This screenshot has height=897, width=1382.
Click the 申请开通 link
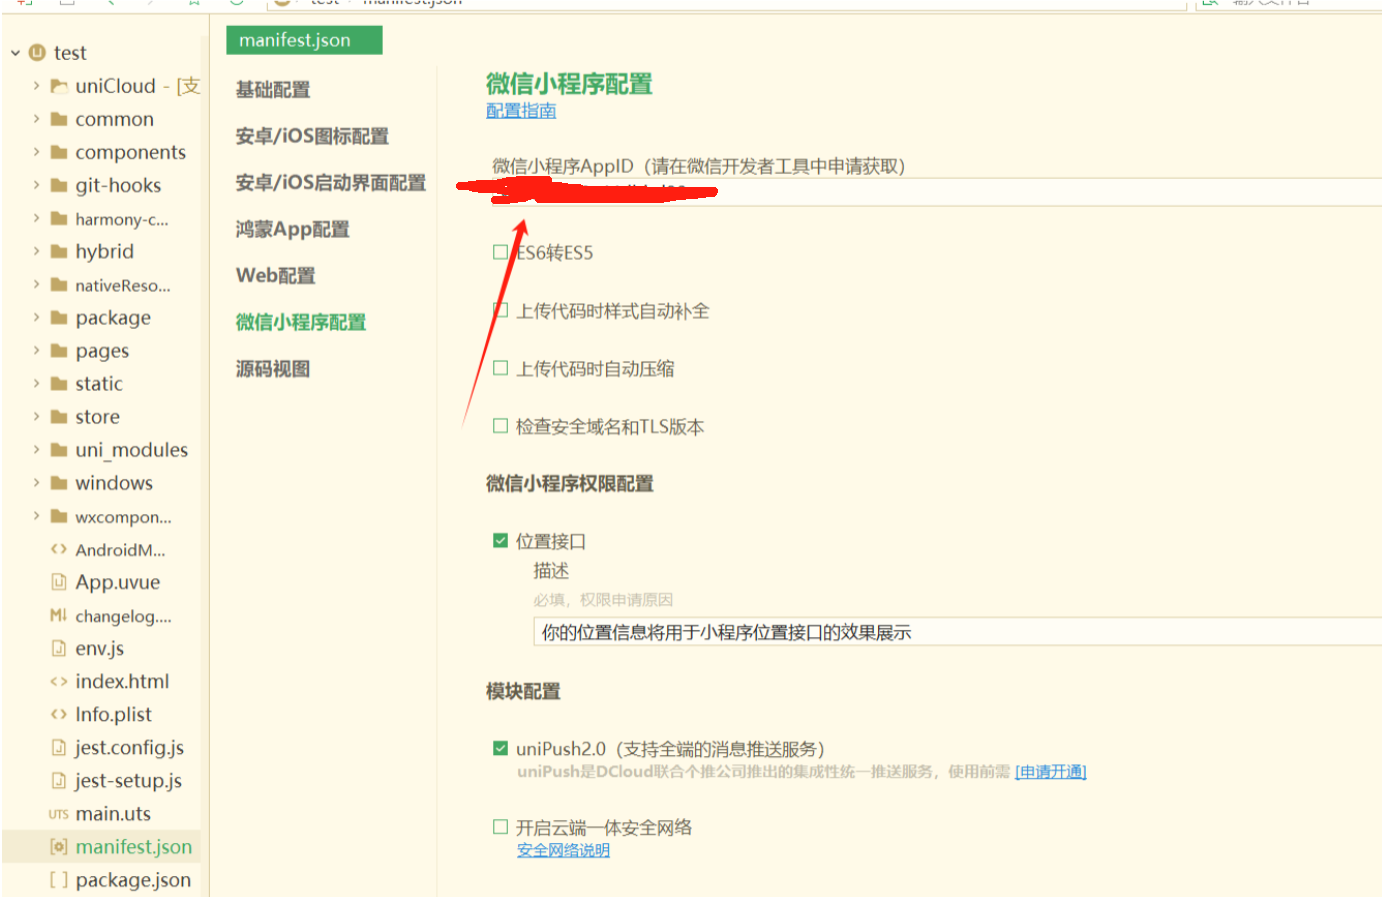[1051, 772]
